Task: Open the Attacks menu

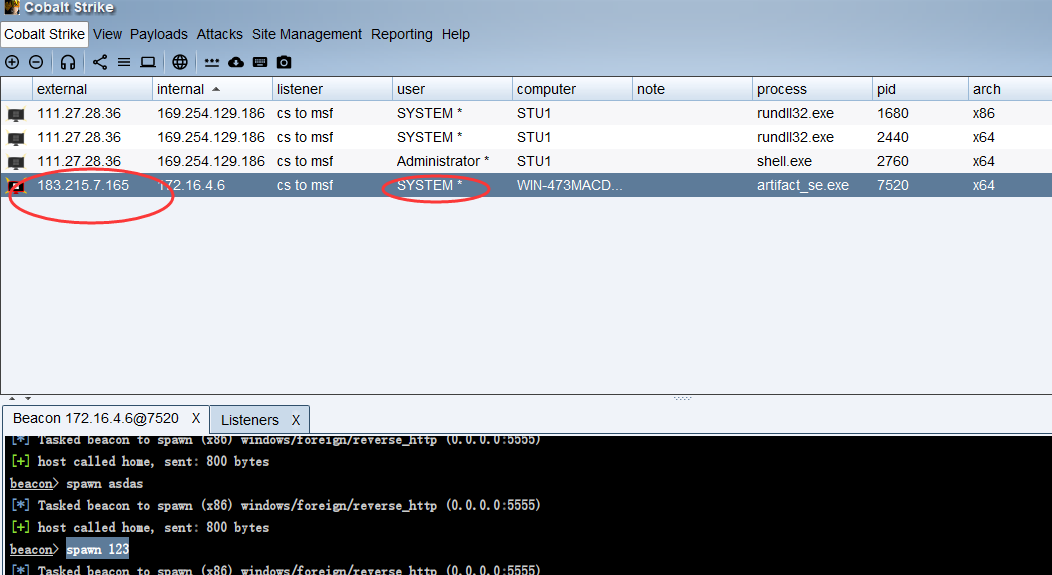Action: click(x=219, y=34)
